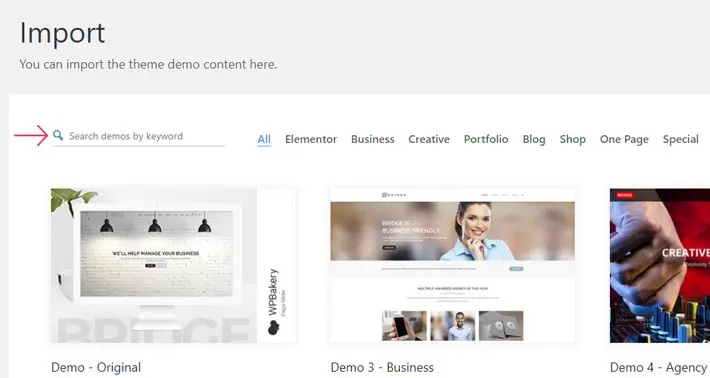Focus the Search demos by keyword field

click(139, 136)
